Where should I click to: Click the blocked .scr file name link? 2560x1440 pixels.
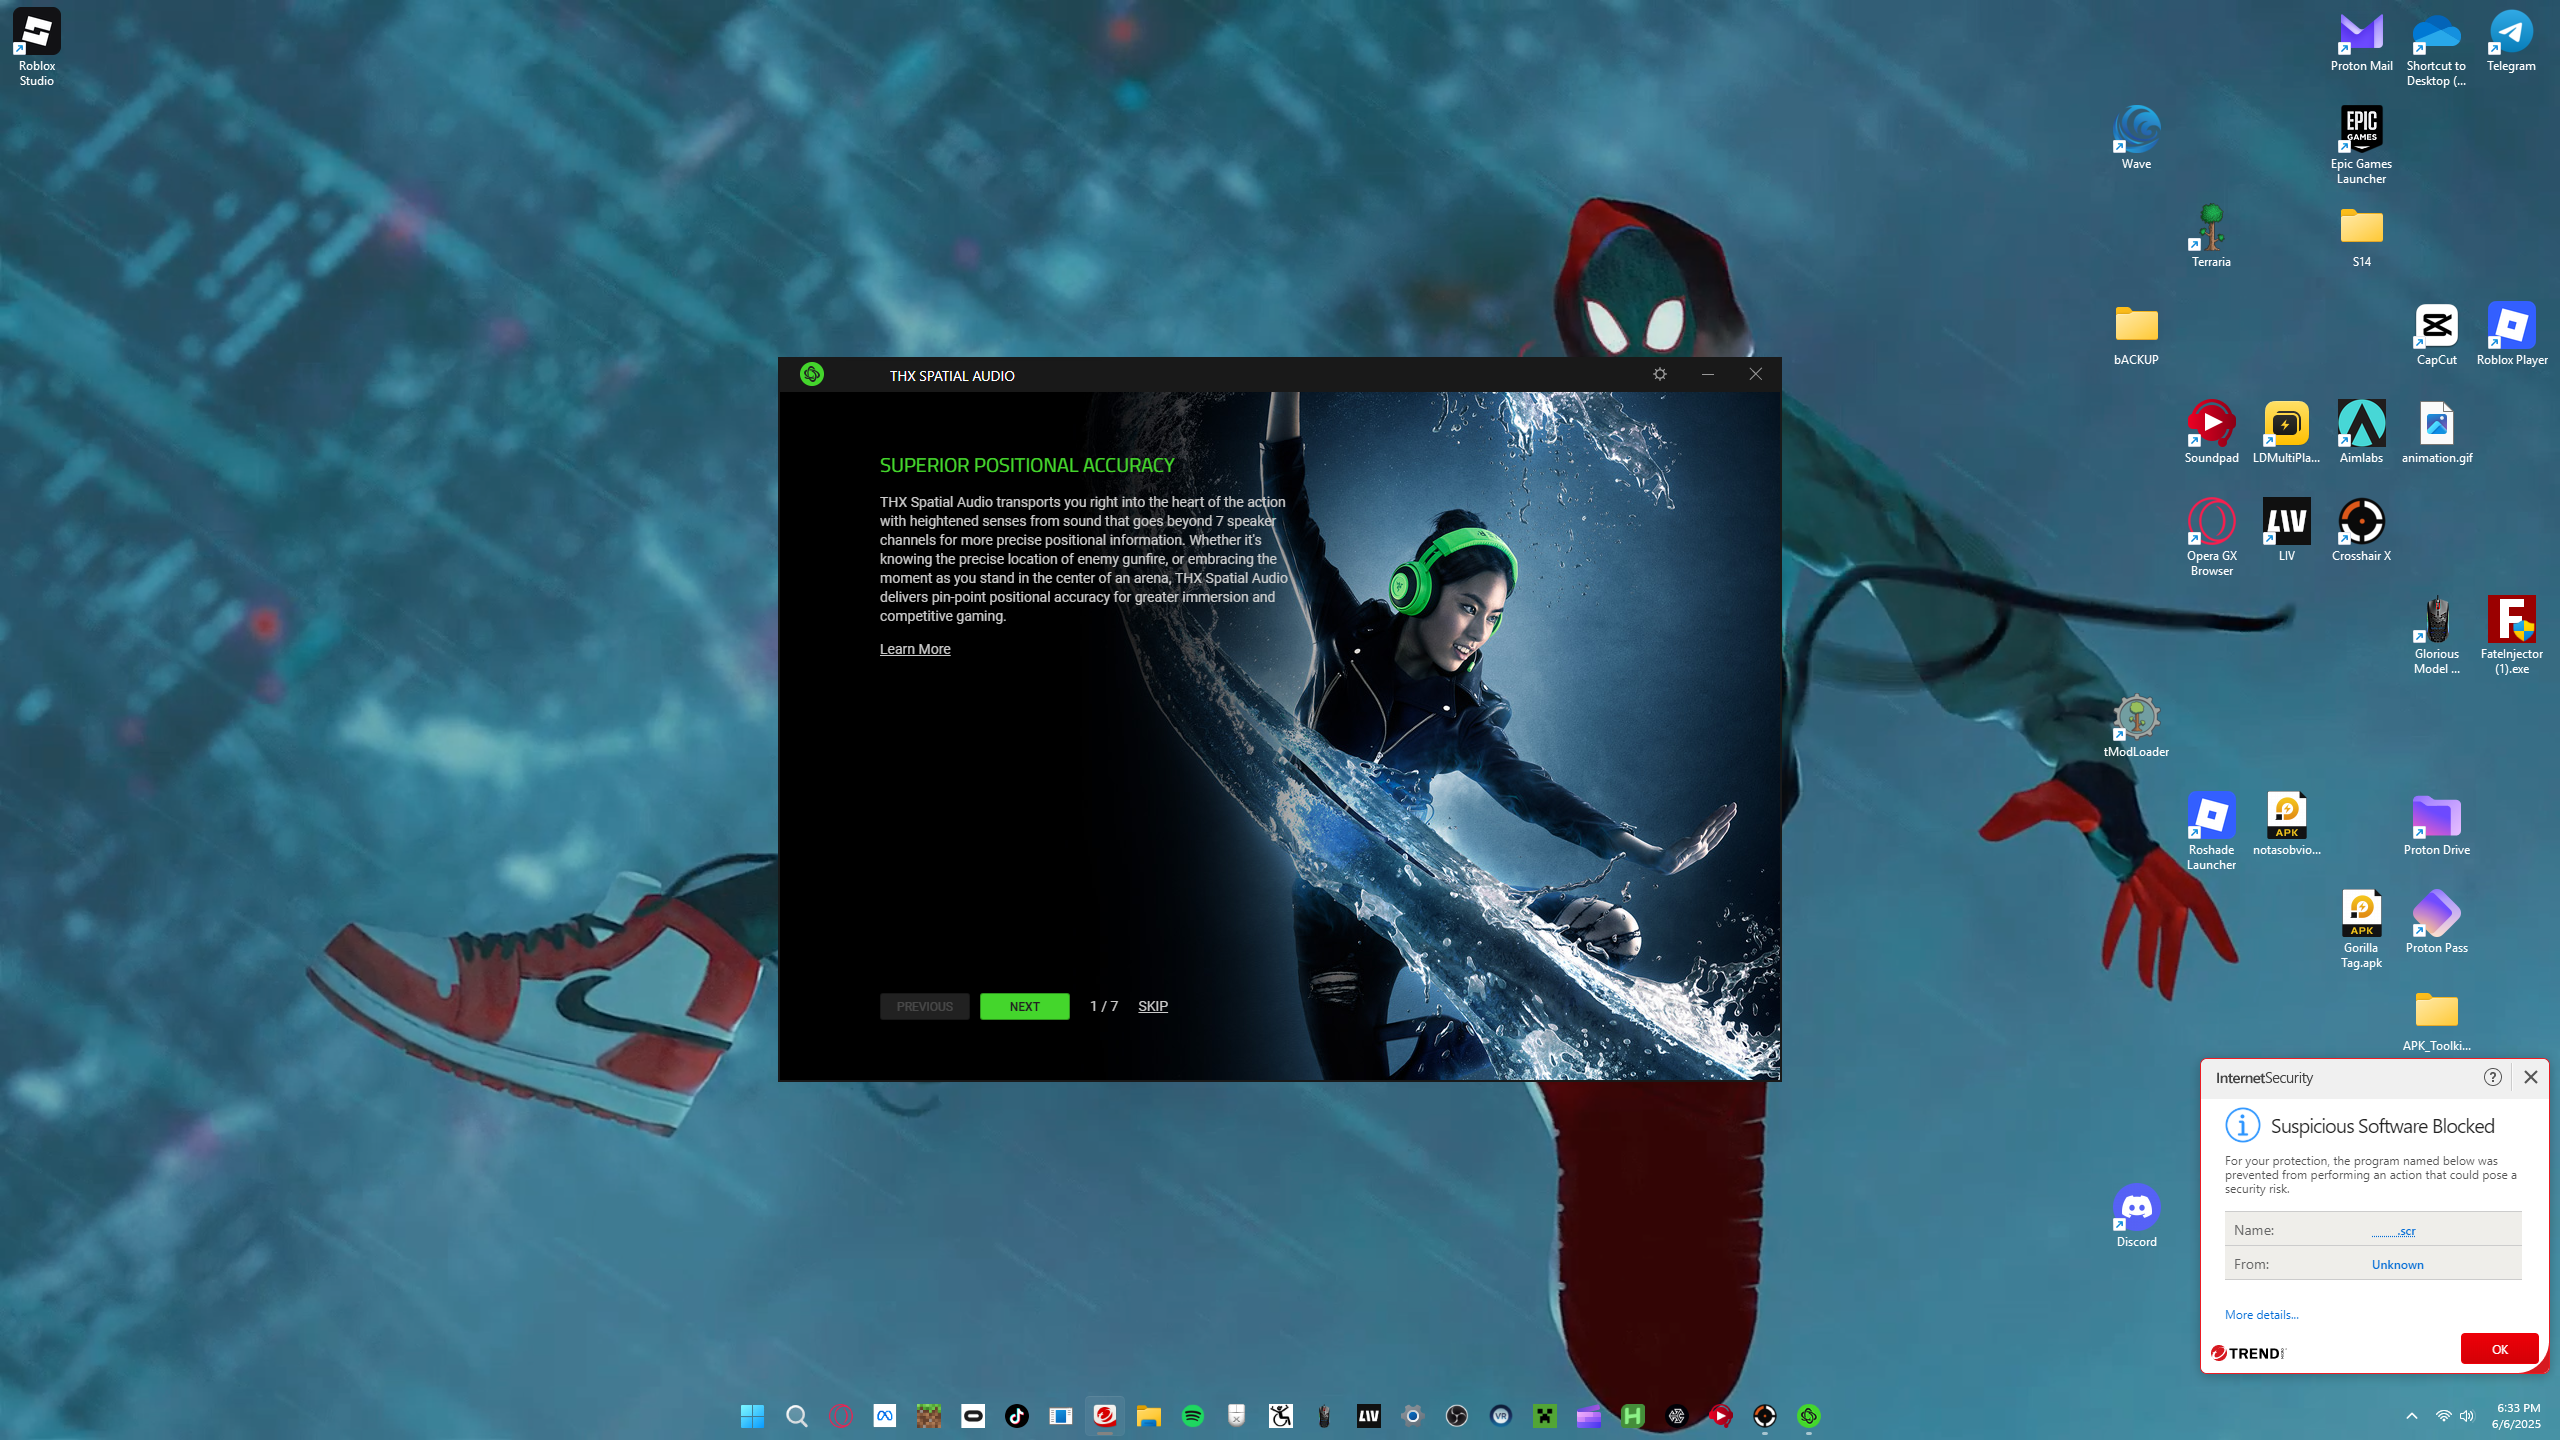tap(2393, 1231)
